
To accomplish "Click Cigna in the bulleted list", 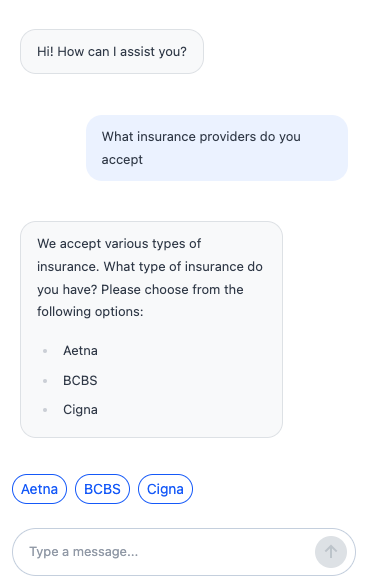I will pos(80,410).
